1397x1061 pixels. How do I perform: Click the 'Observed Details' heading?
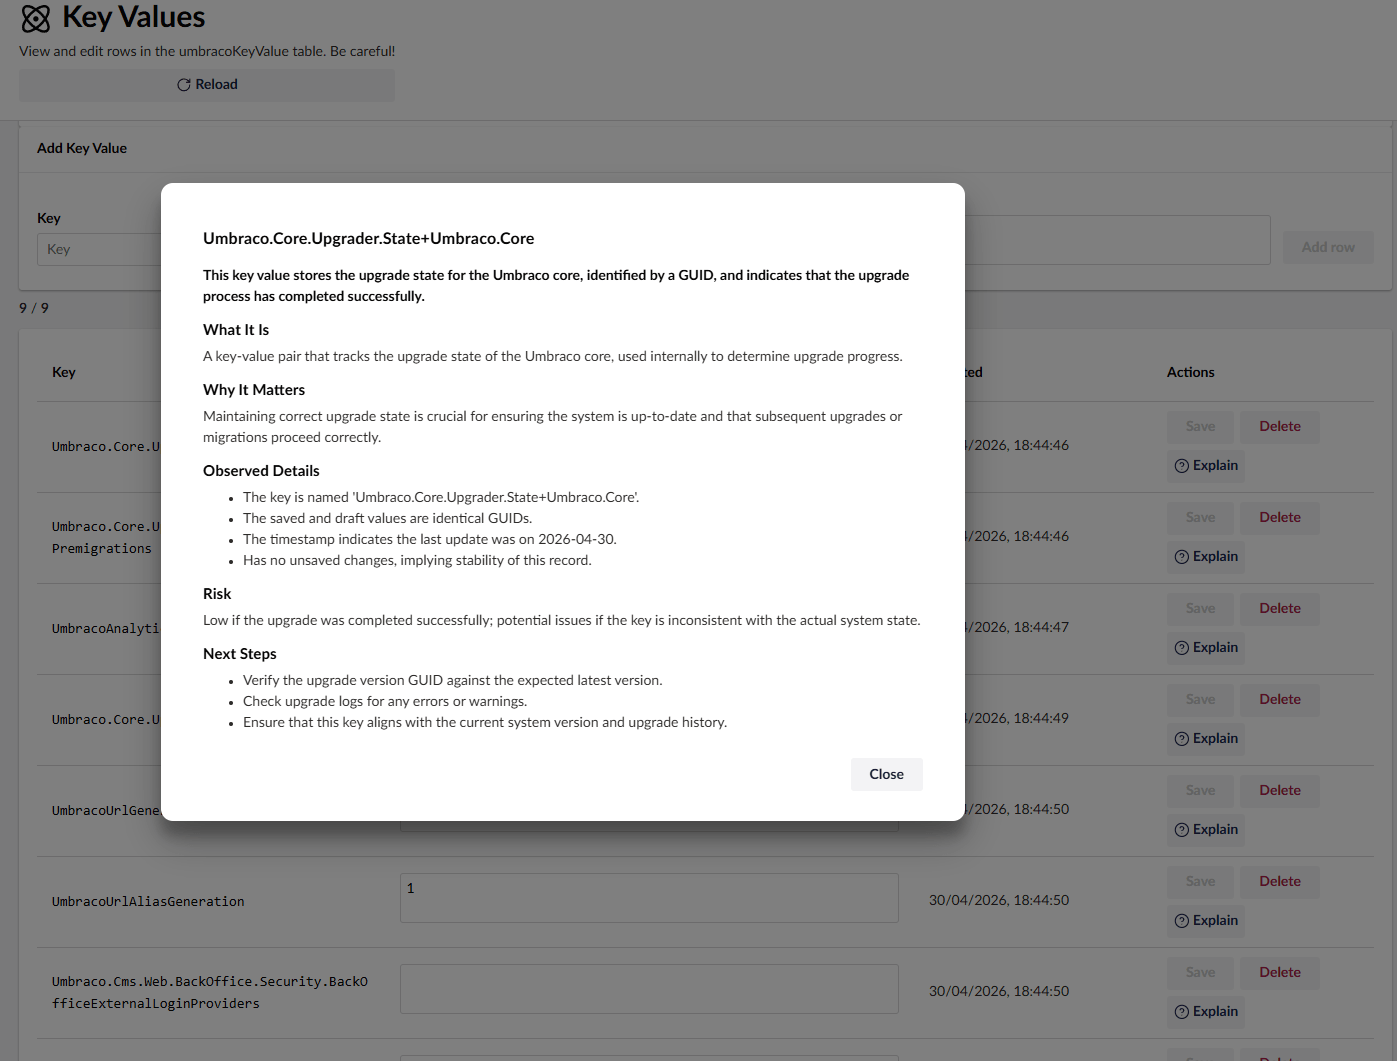coord(261,471)
